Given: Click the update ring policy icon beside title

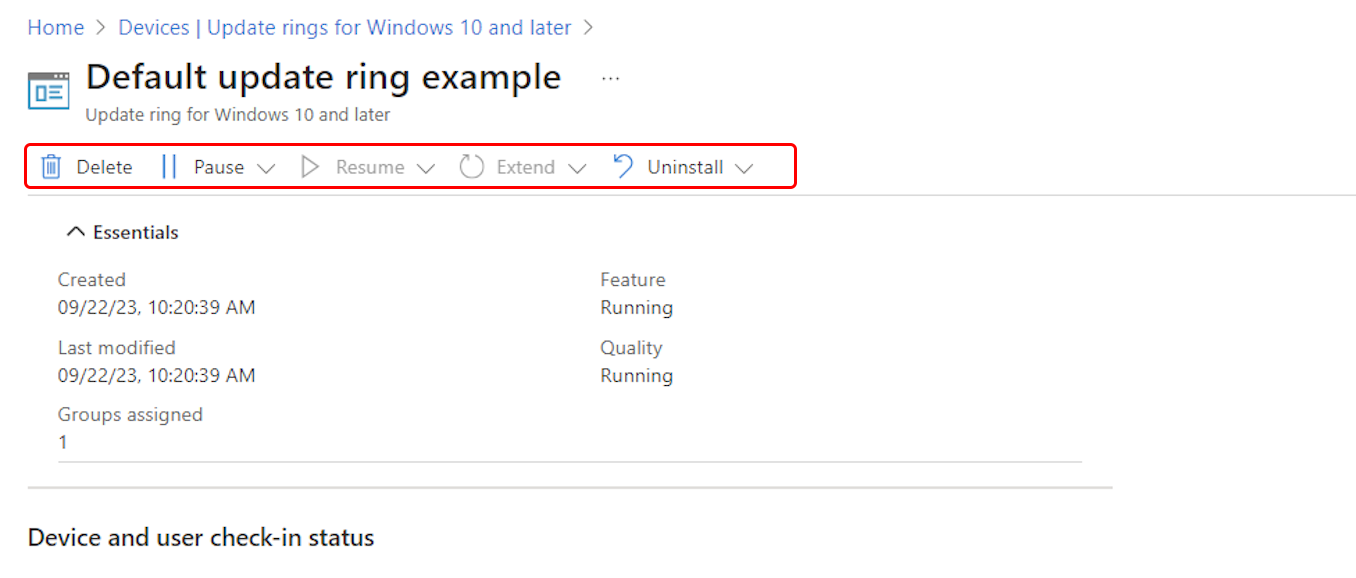Looking at the screenshot, I should pos(49,91).
